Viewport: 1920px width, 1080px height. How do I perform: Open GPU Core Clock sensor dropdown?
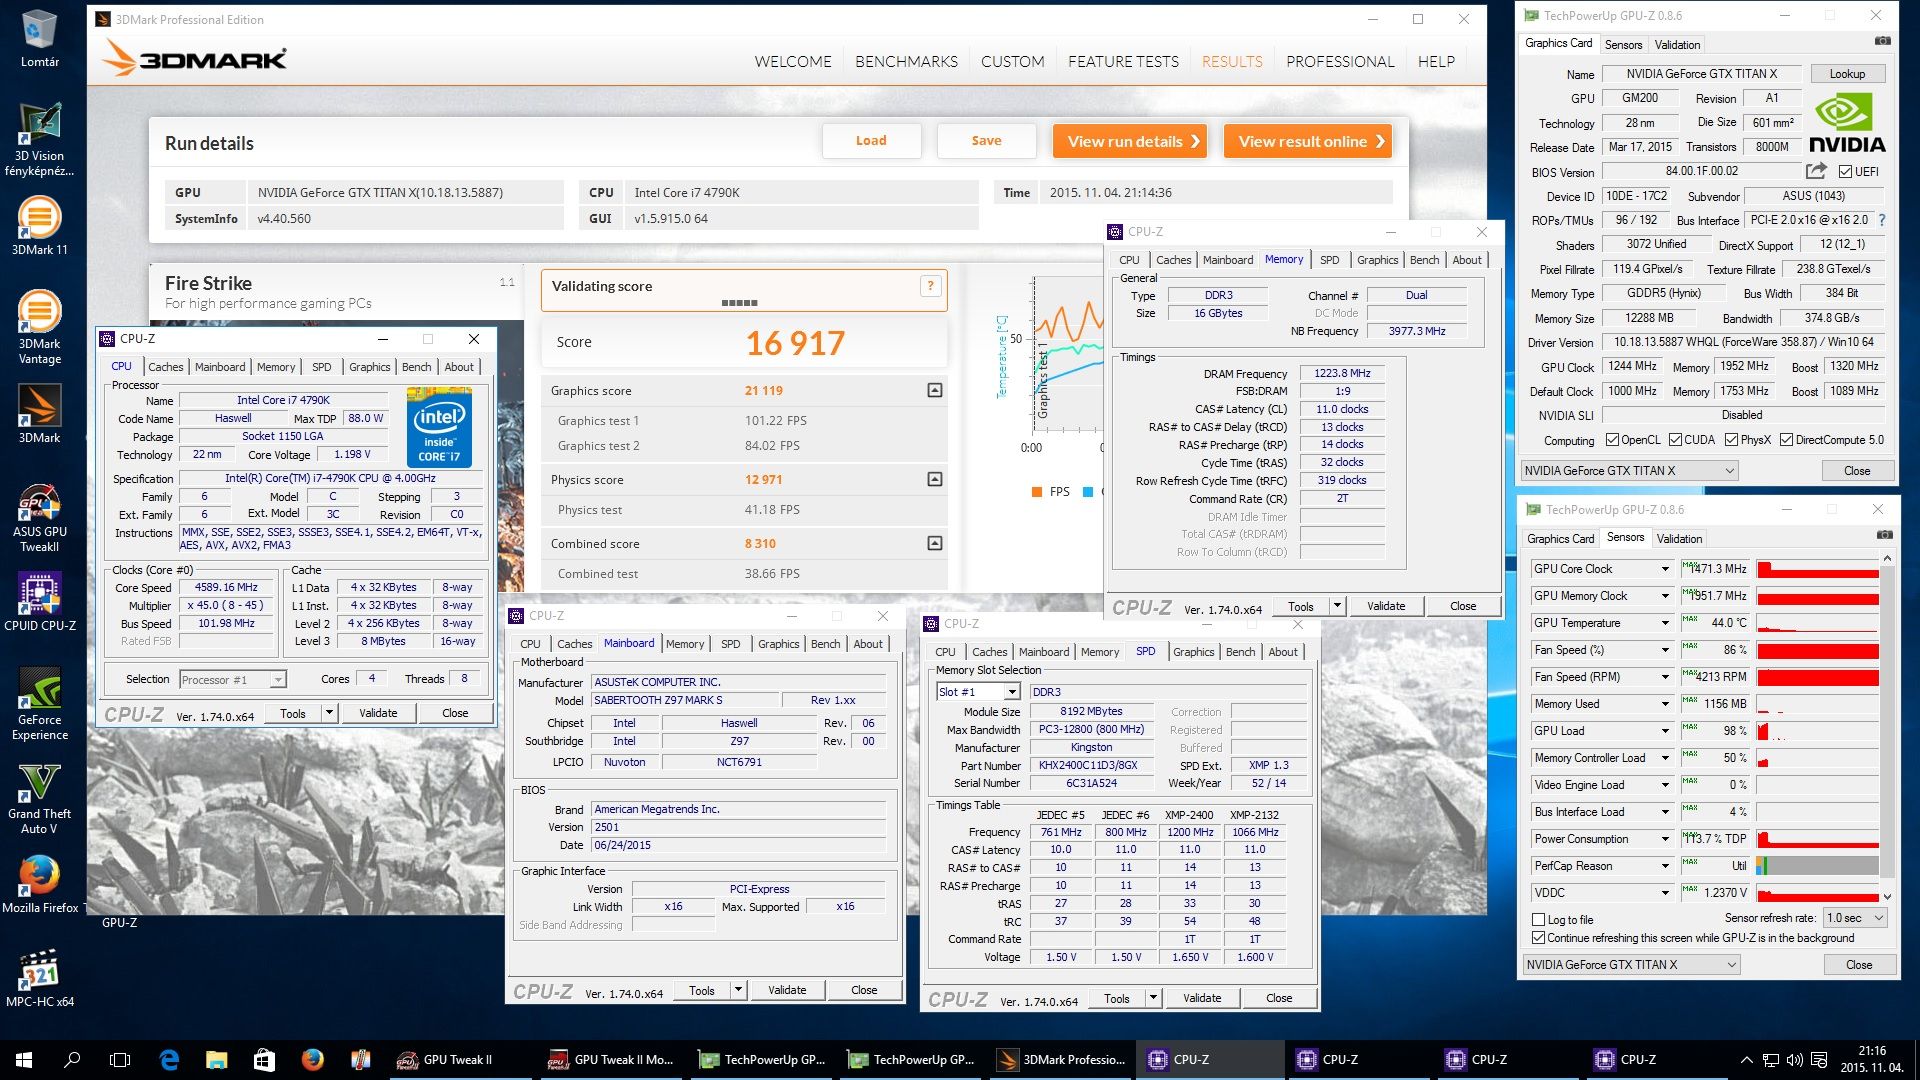click(1665, 569)
